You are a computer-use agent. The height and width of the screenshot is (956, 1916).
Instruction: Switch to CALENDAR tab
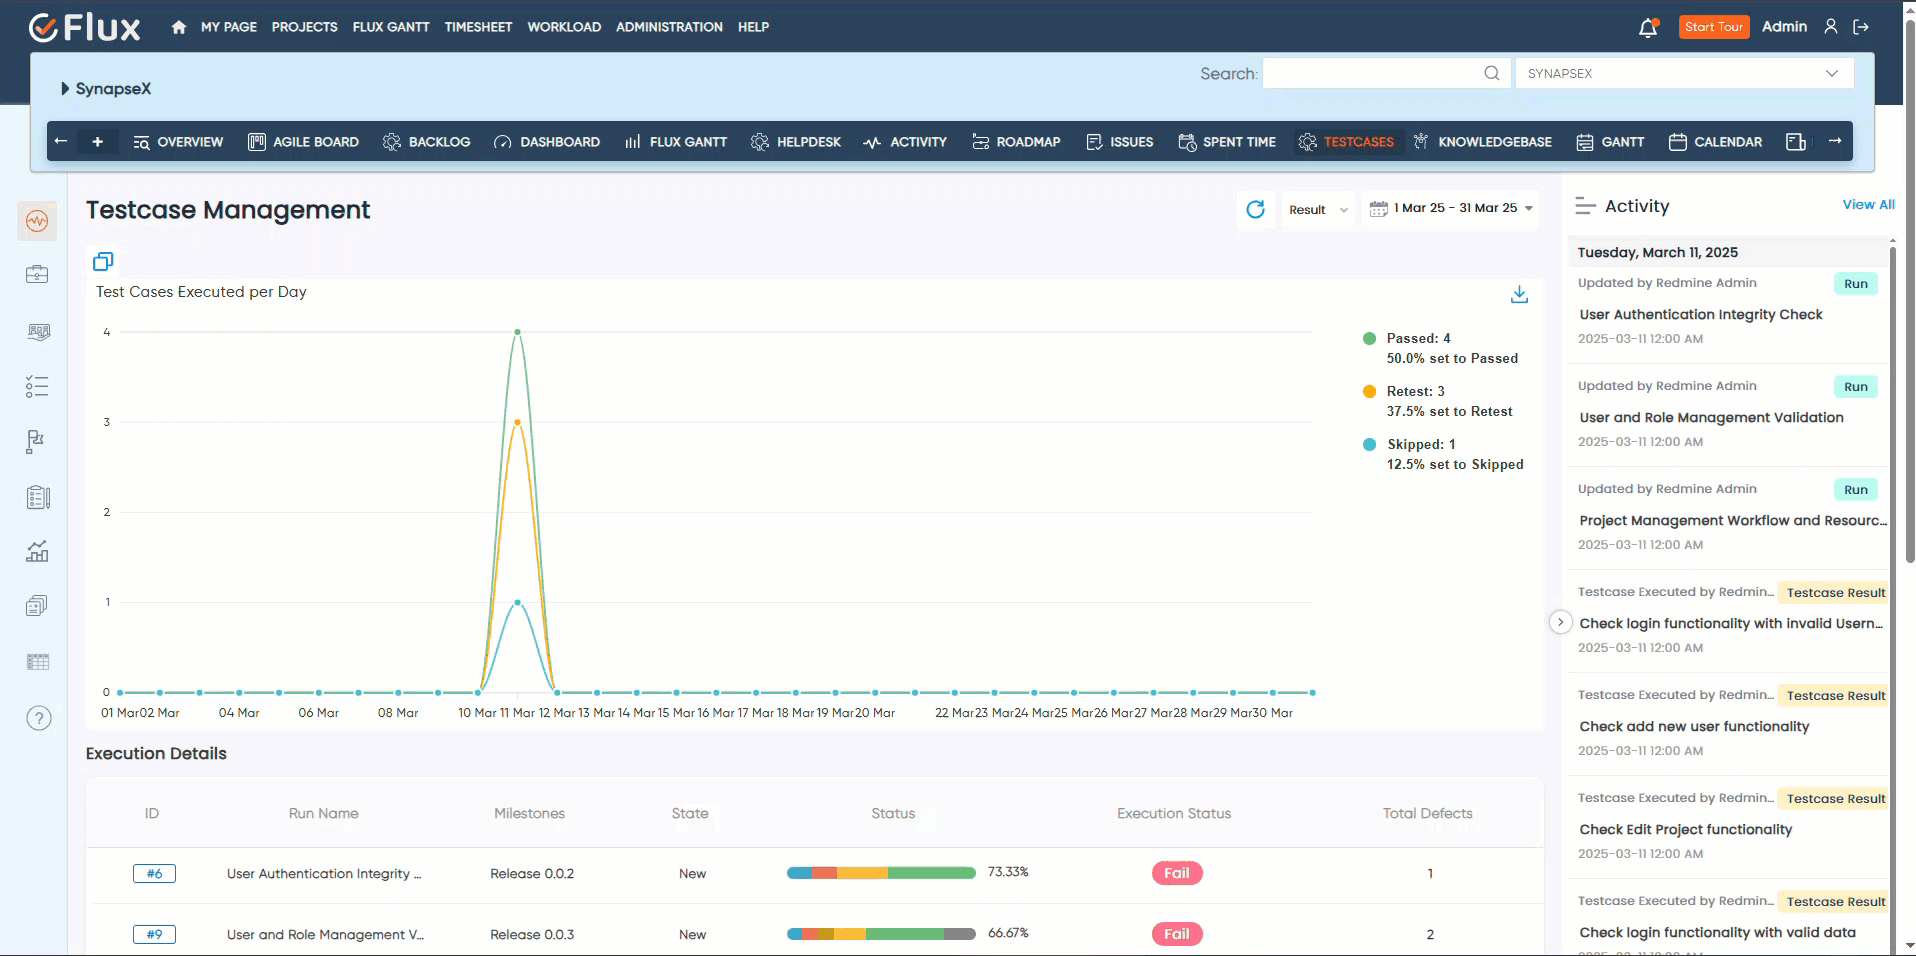tap(1716, 142)
